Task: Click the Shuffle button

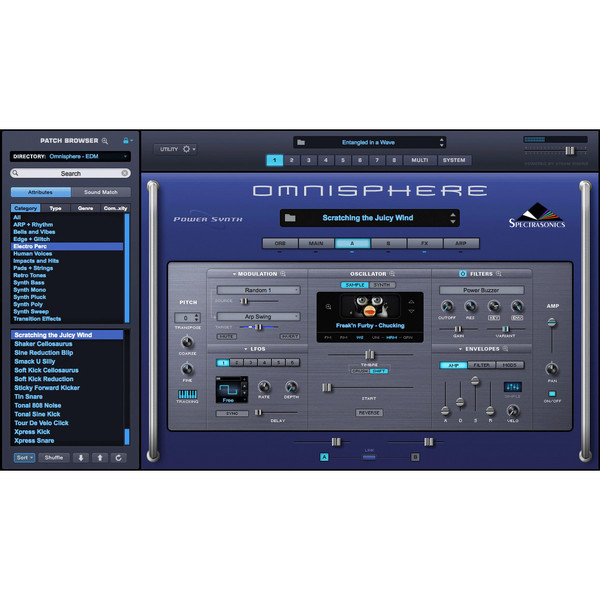Action: pyautogui.click(x=54, y=458)
